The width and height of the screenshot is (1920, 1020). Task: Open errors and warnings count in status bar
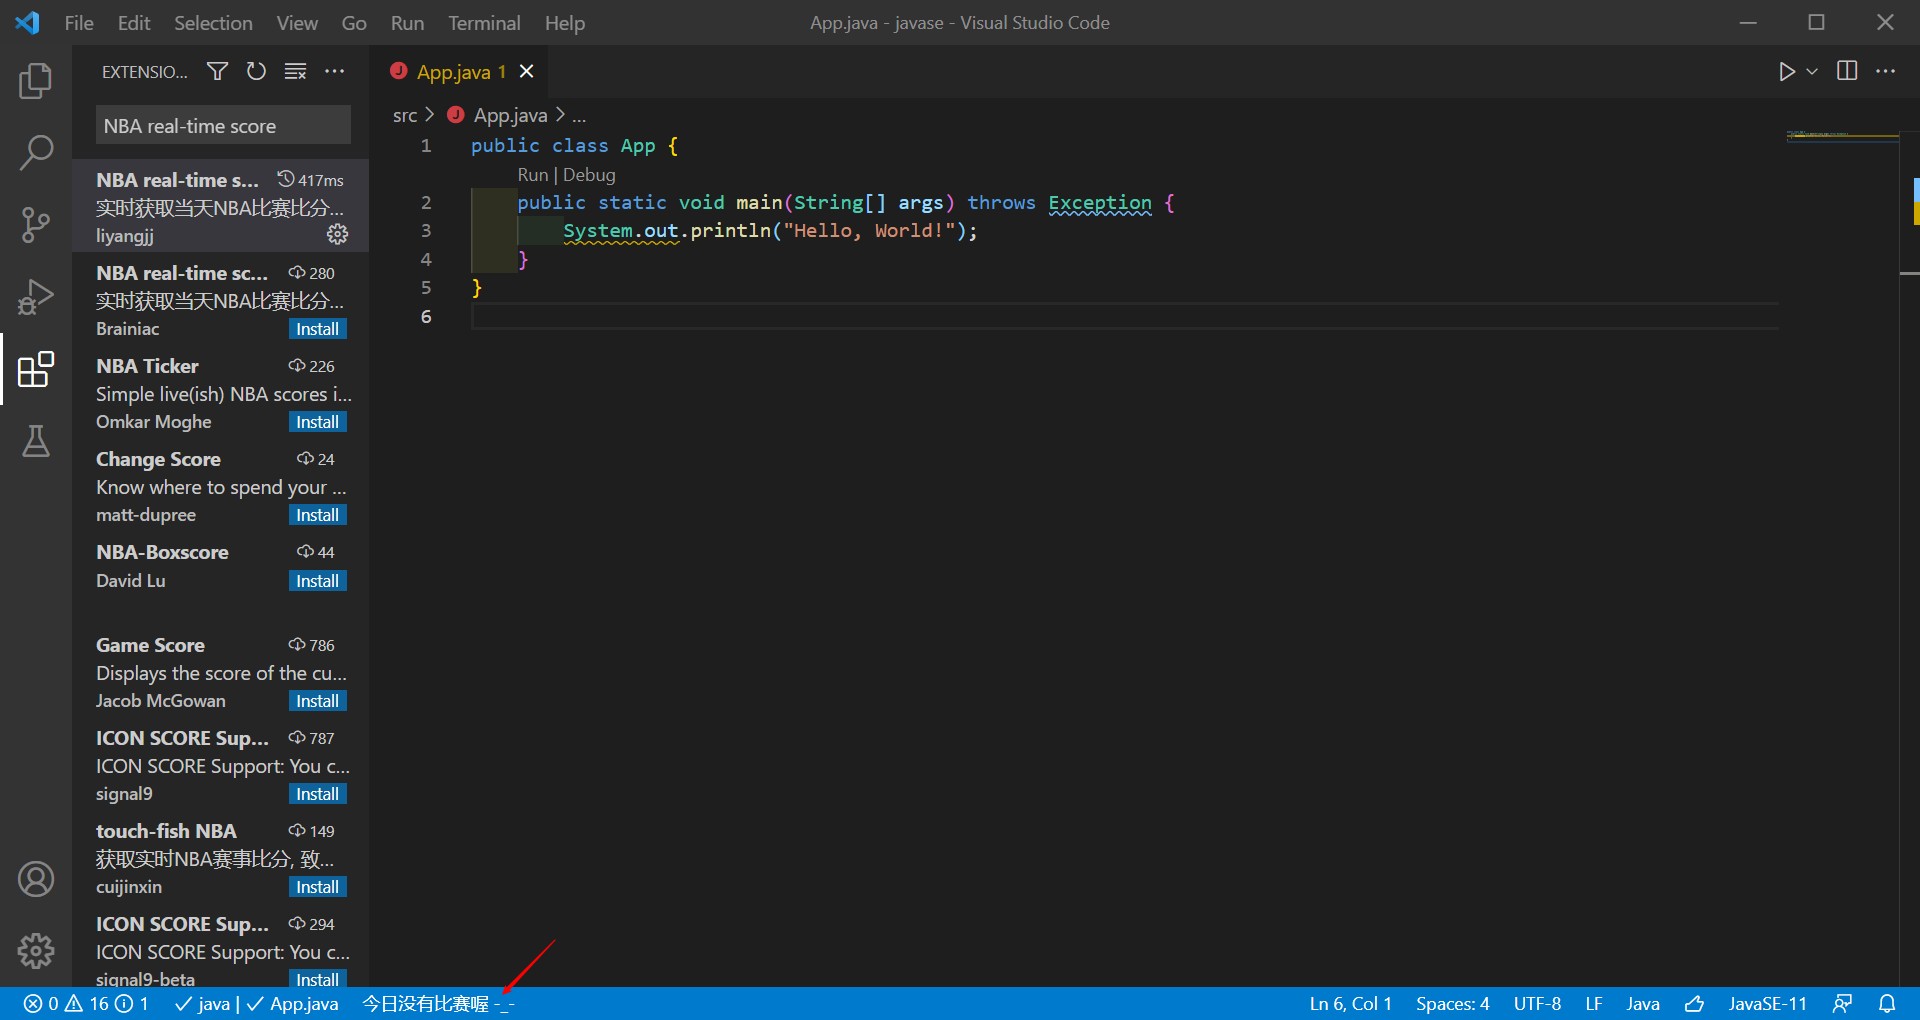(x=86, y=1003)
